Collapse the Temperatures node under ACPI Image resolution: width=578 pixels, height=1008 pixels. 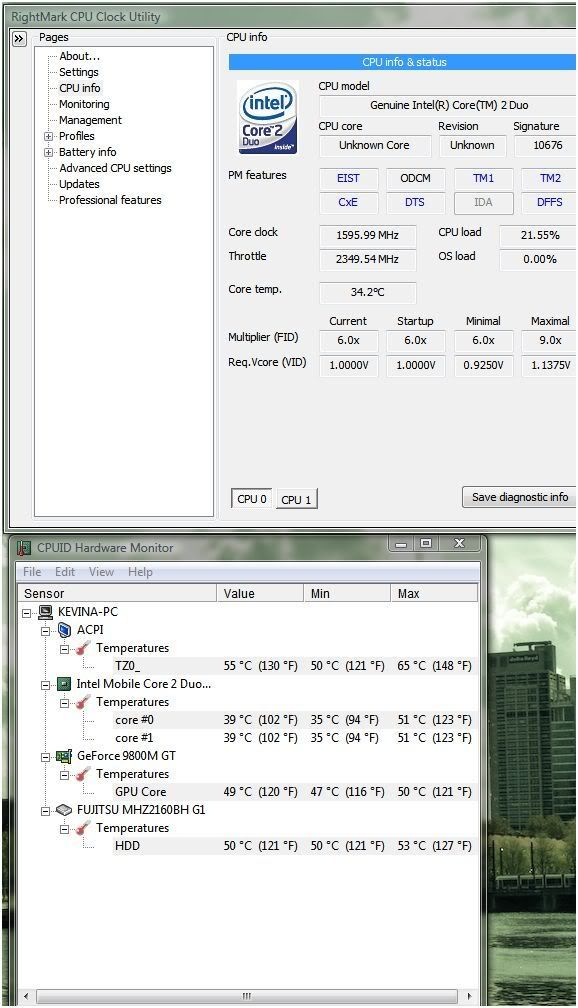click(64, 649)
